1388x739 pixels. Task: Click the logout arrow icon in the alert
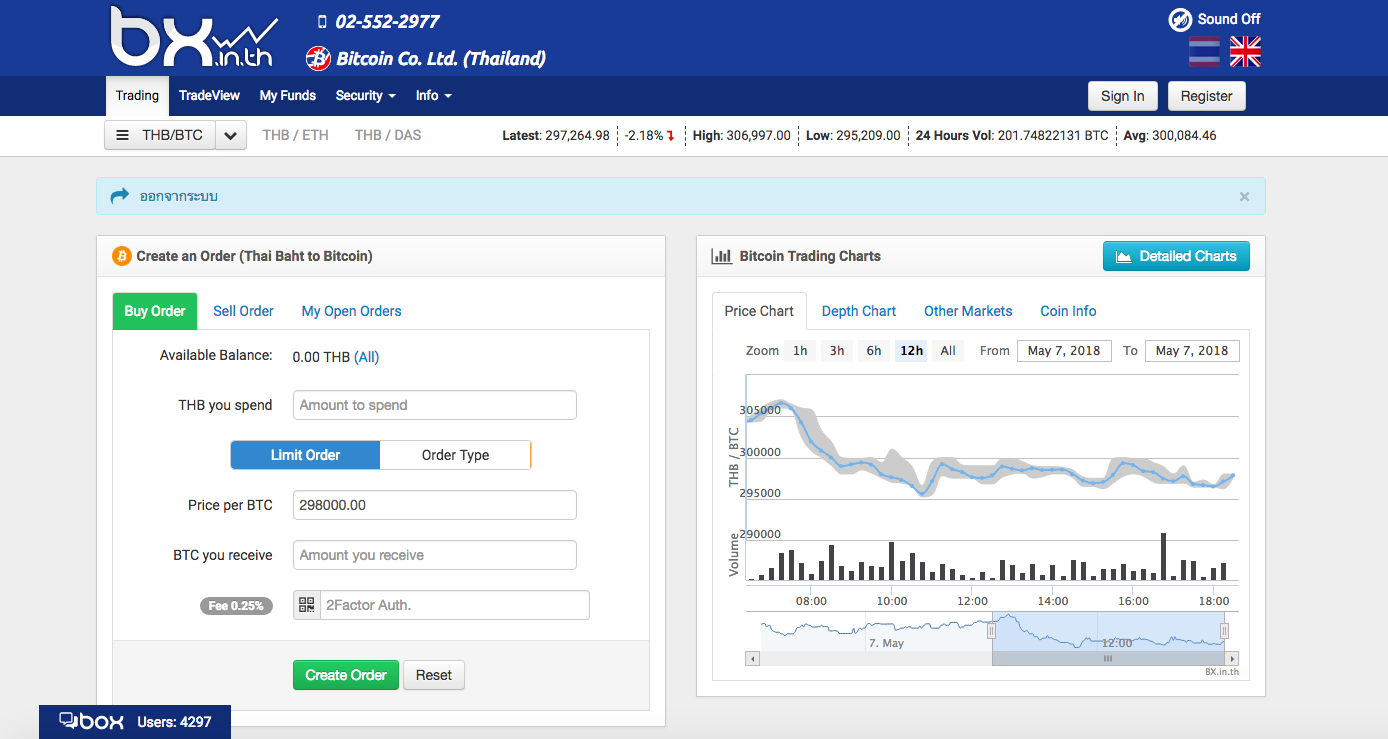click(x=120, y=196)
